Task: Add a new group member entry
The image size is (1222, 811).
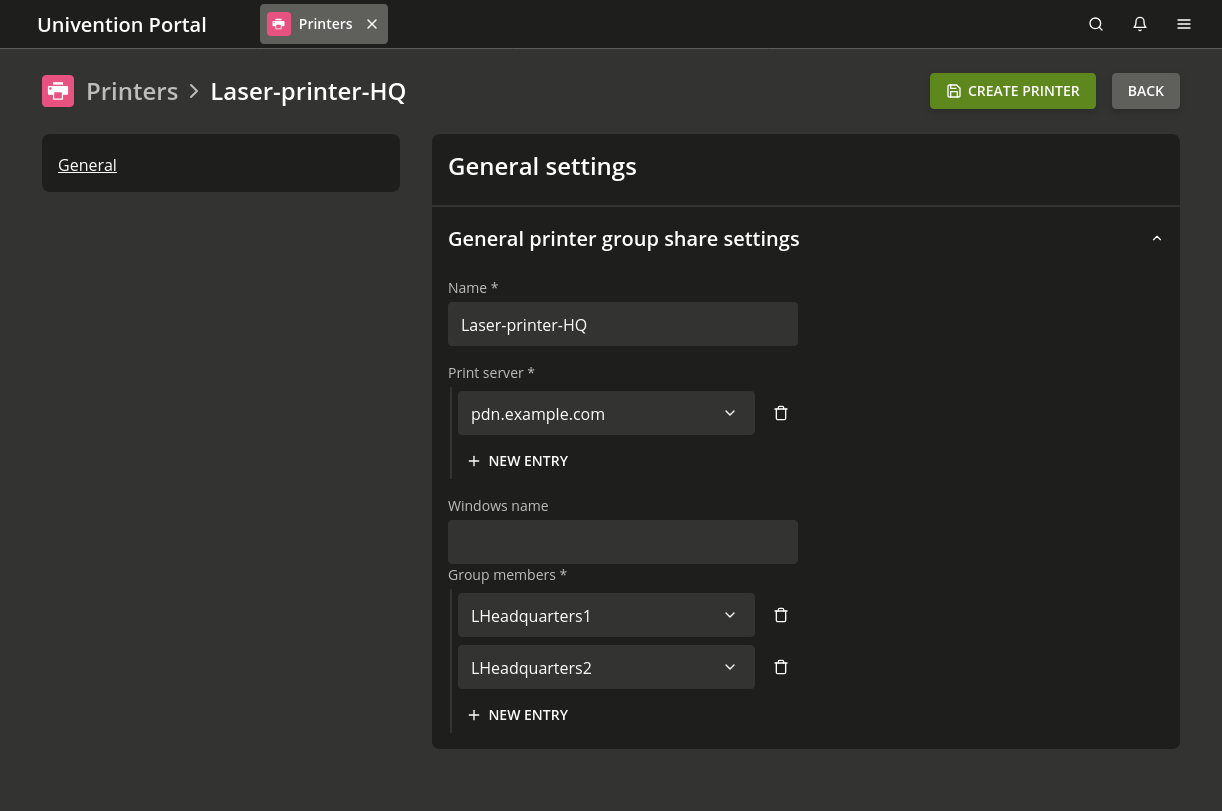Action: click(518, 714)
